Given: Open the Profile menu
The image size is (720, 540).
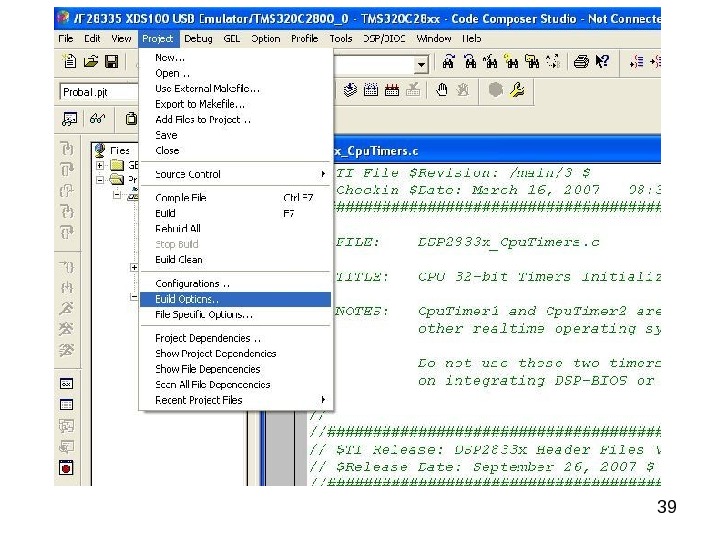Looking at the screenshot, I should click(x=304, y=39).
